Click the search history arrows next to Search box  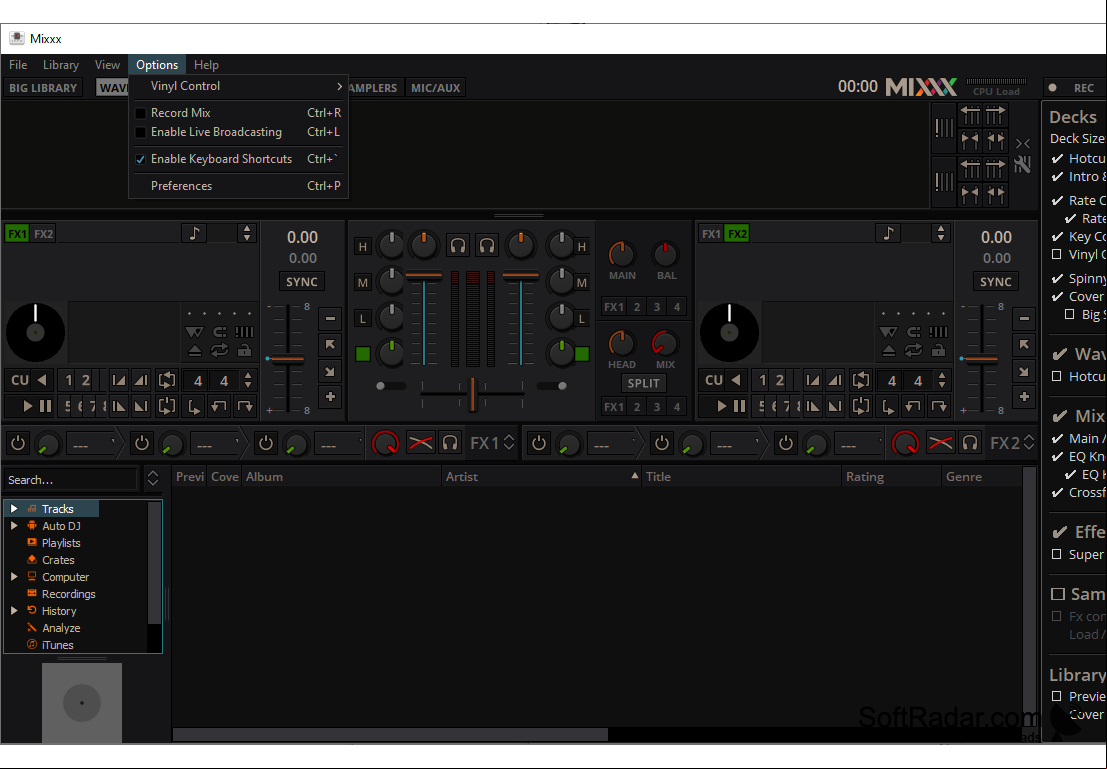tap(152, 479)
